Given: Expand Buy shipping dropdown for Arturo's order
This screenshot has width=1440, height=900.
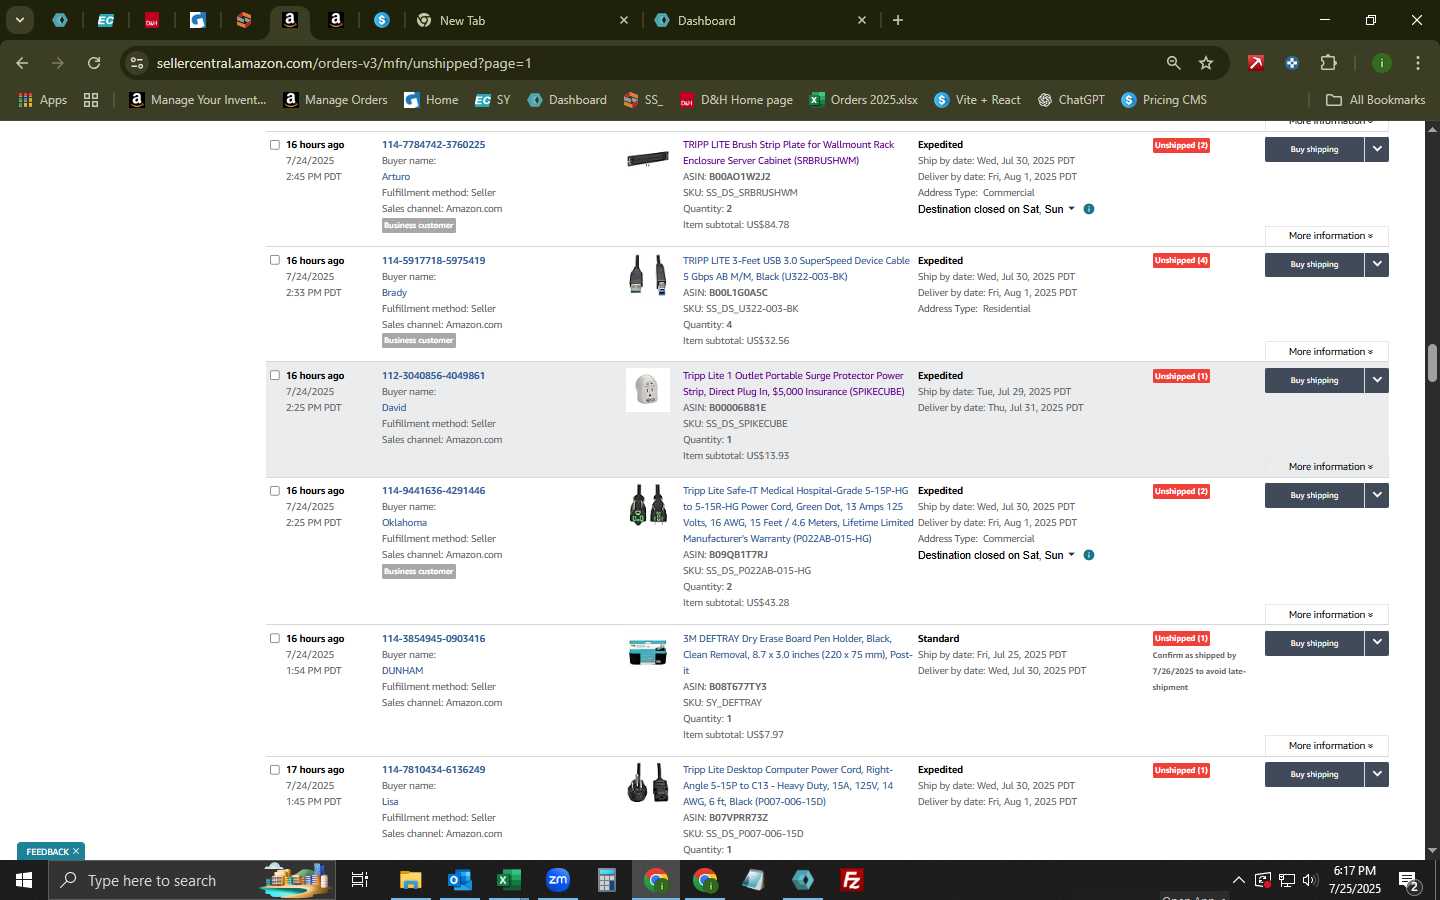Looking at the screenshot, I should pos(1377,149).
